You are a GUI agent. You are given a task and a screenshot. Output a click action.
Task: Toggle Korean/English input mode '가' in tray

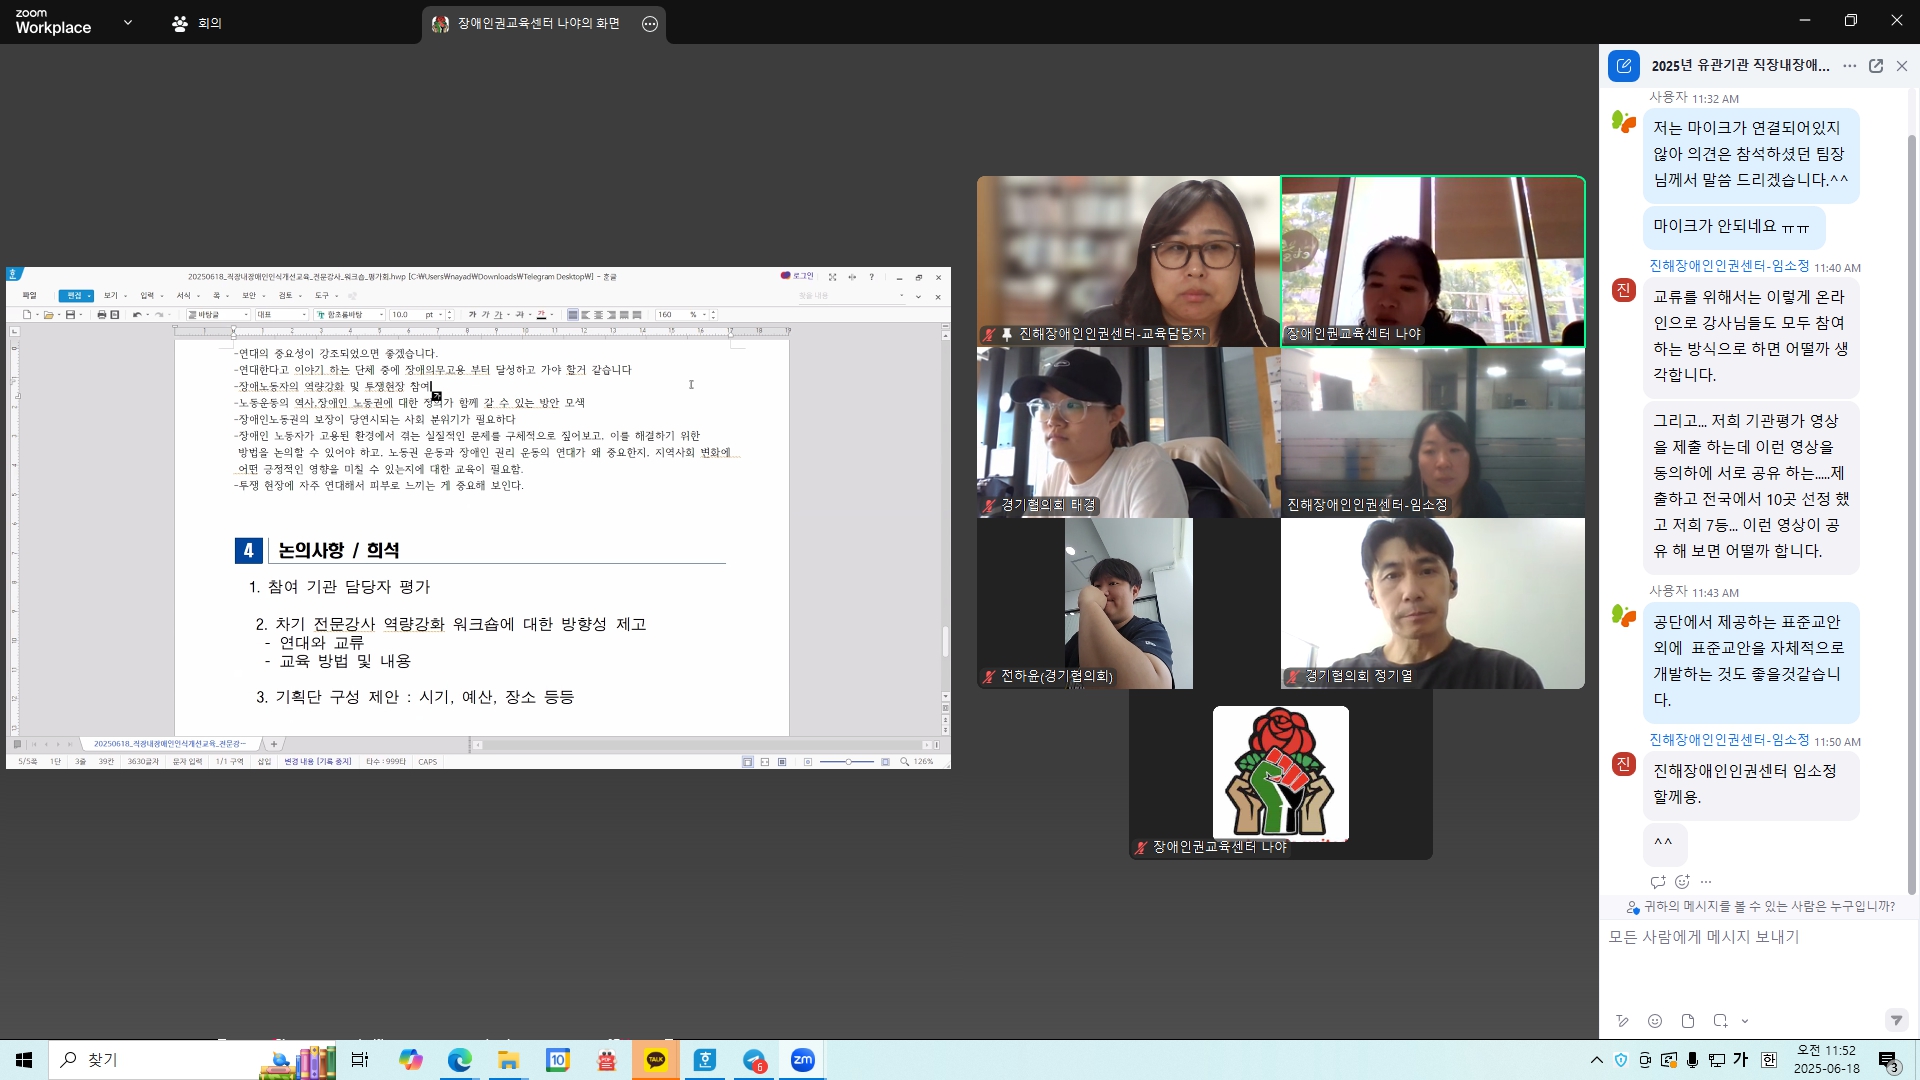(1741, 1060)
